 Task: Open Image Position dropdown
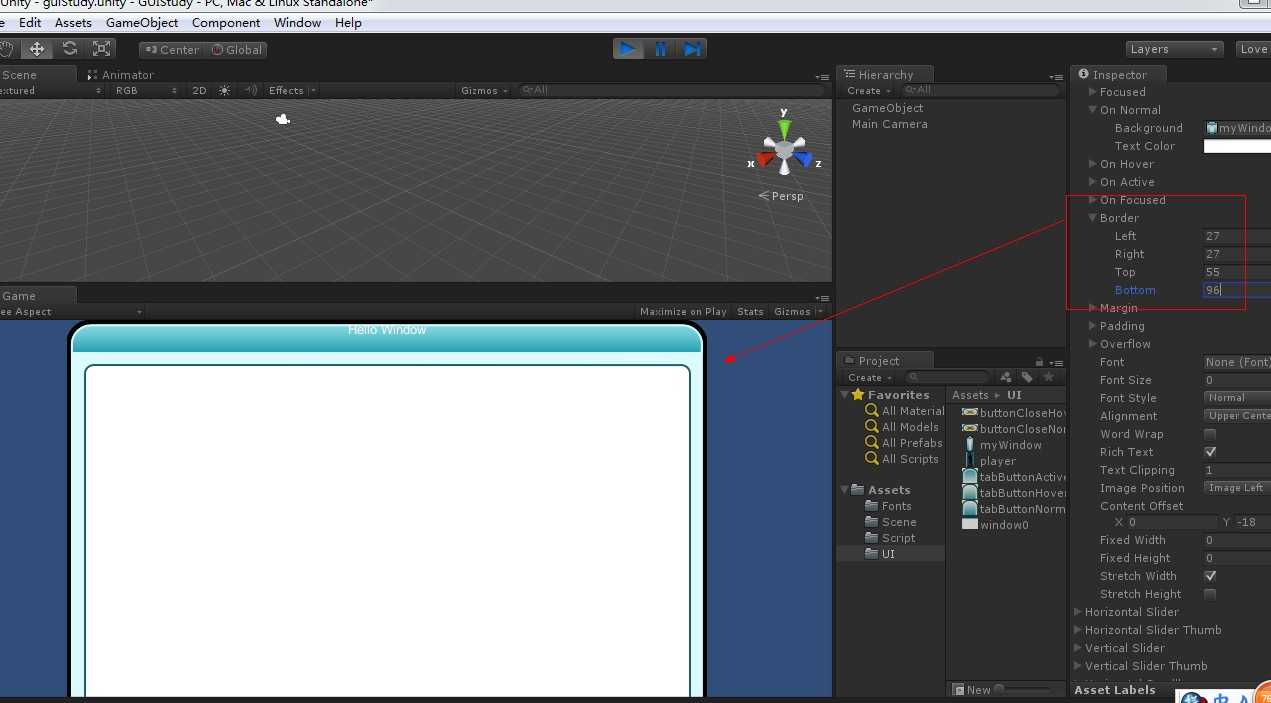tap(1237, 488)
